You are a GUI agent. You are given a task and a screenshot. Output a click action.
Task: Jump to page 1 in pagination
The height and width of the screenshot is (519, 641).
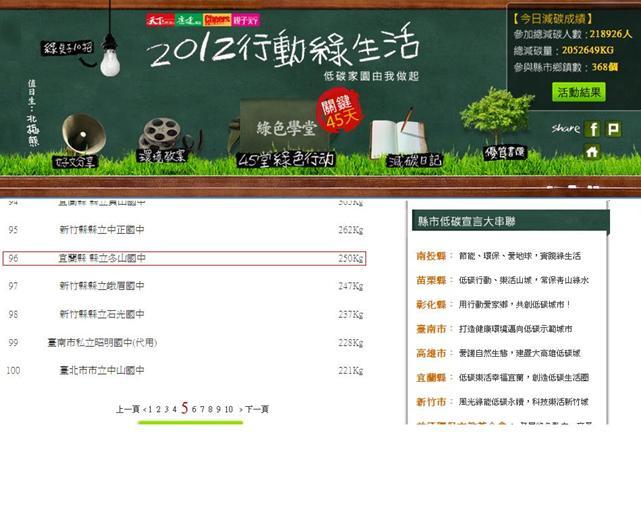[x=150, y=409]
